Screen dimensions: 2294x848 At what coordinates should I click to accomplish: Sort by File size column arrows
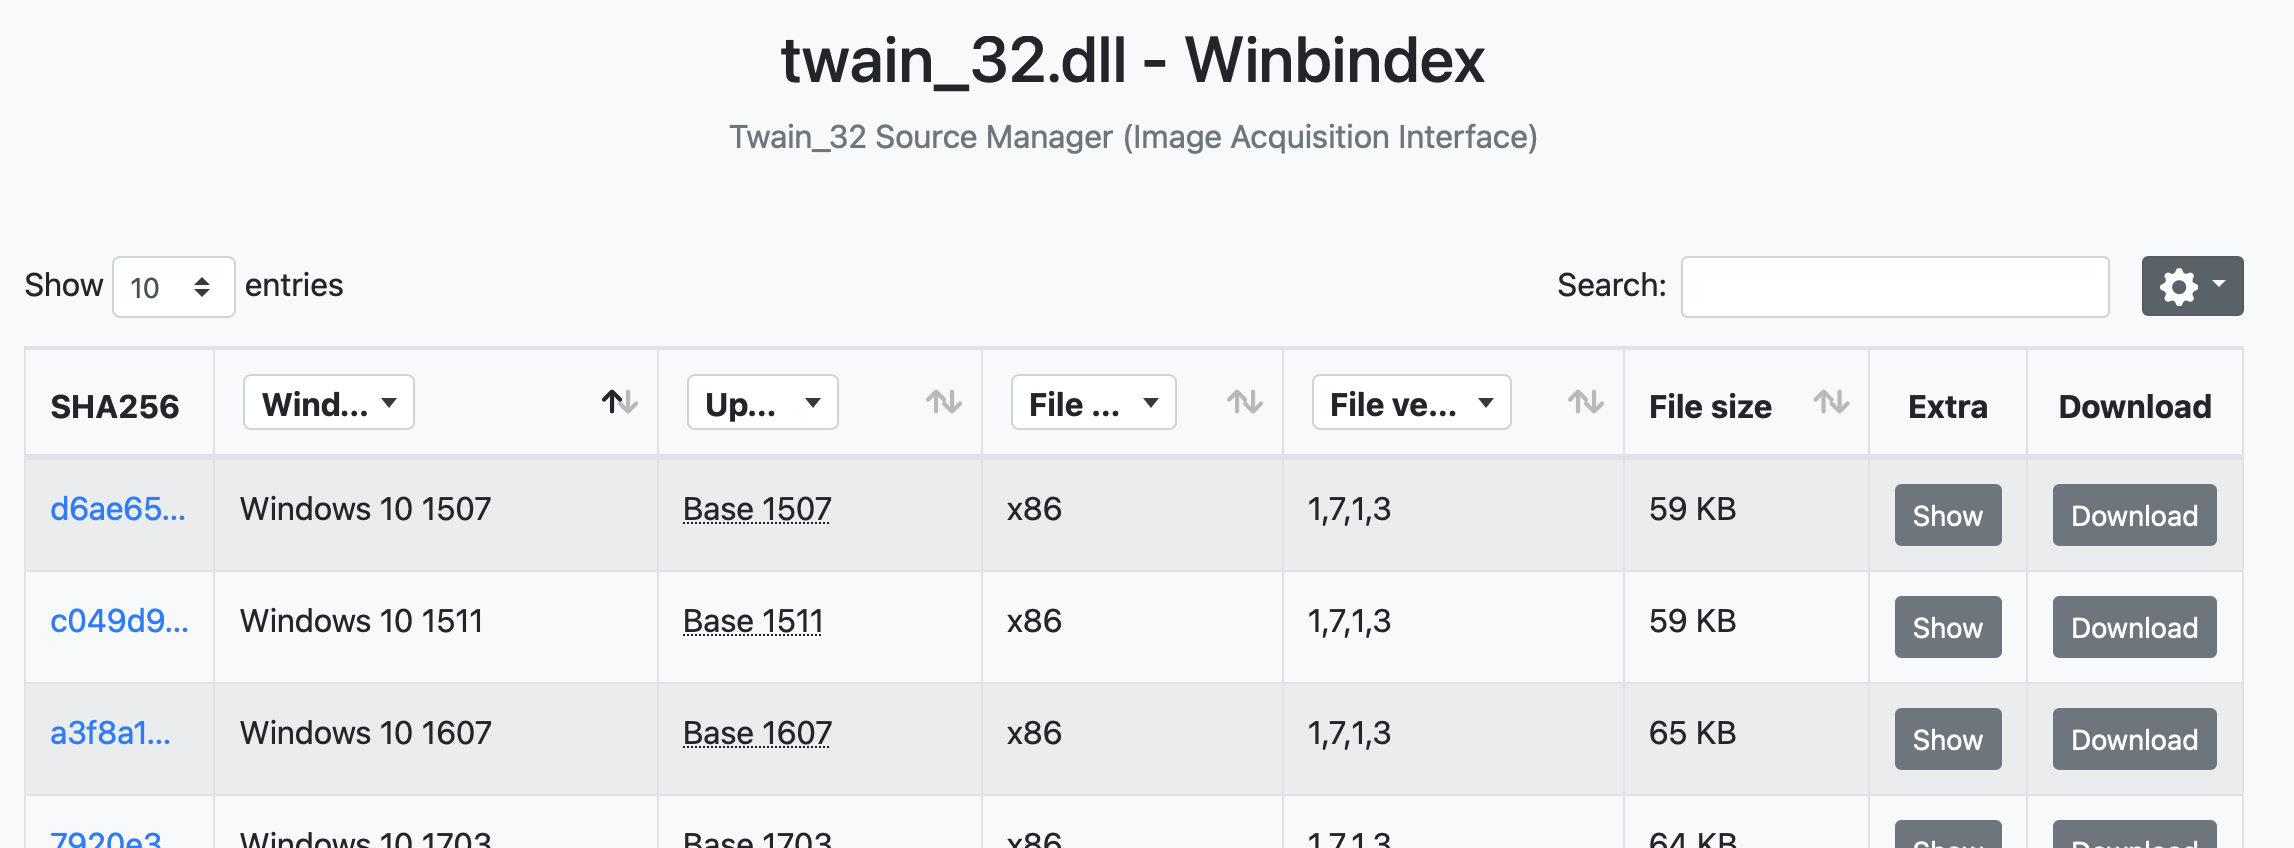click(1831, 402)
